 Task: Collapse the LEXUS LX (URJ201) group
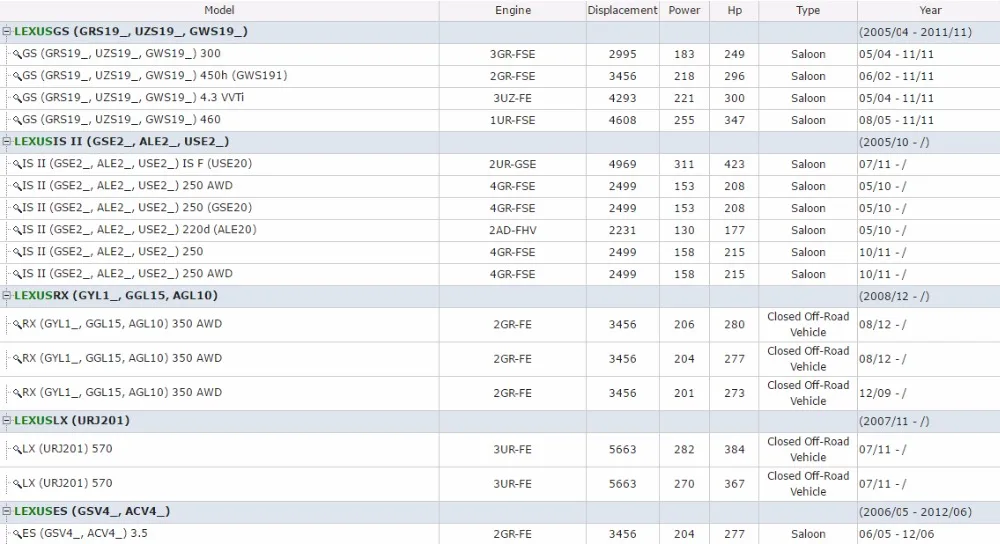[6, 420]
